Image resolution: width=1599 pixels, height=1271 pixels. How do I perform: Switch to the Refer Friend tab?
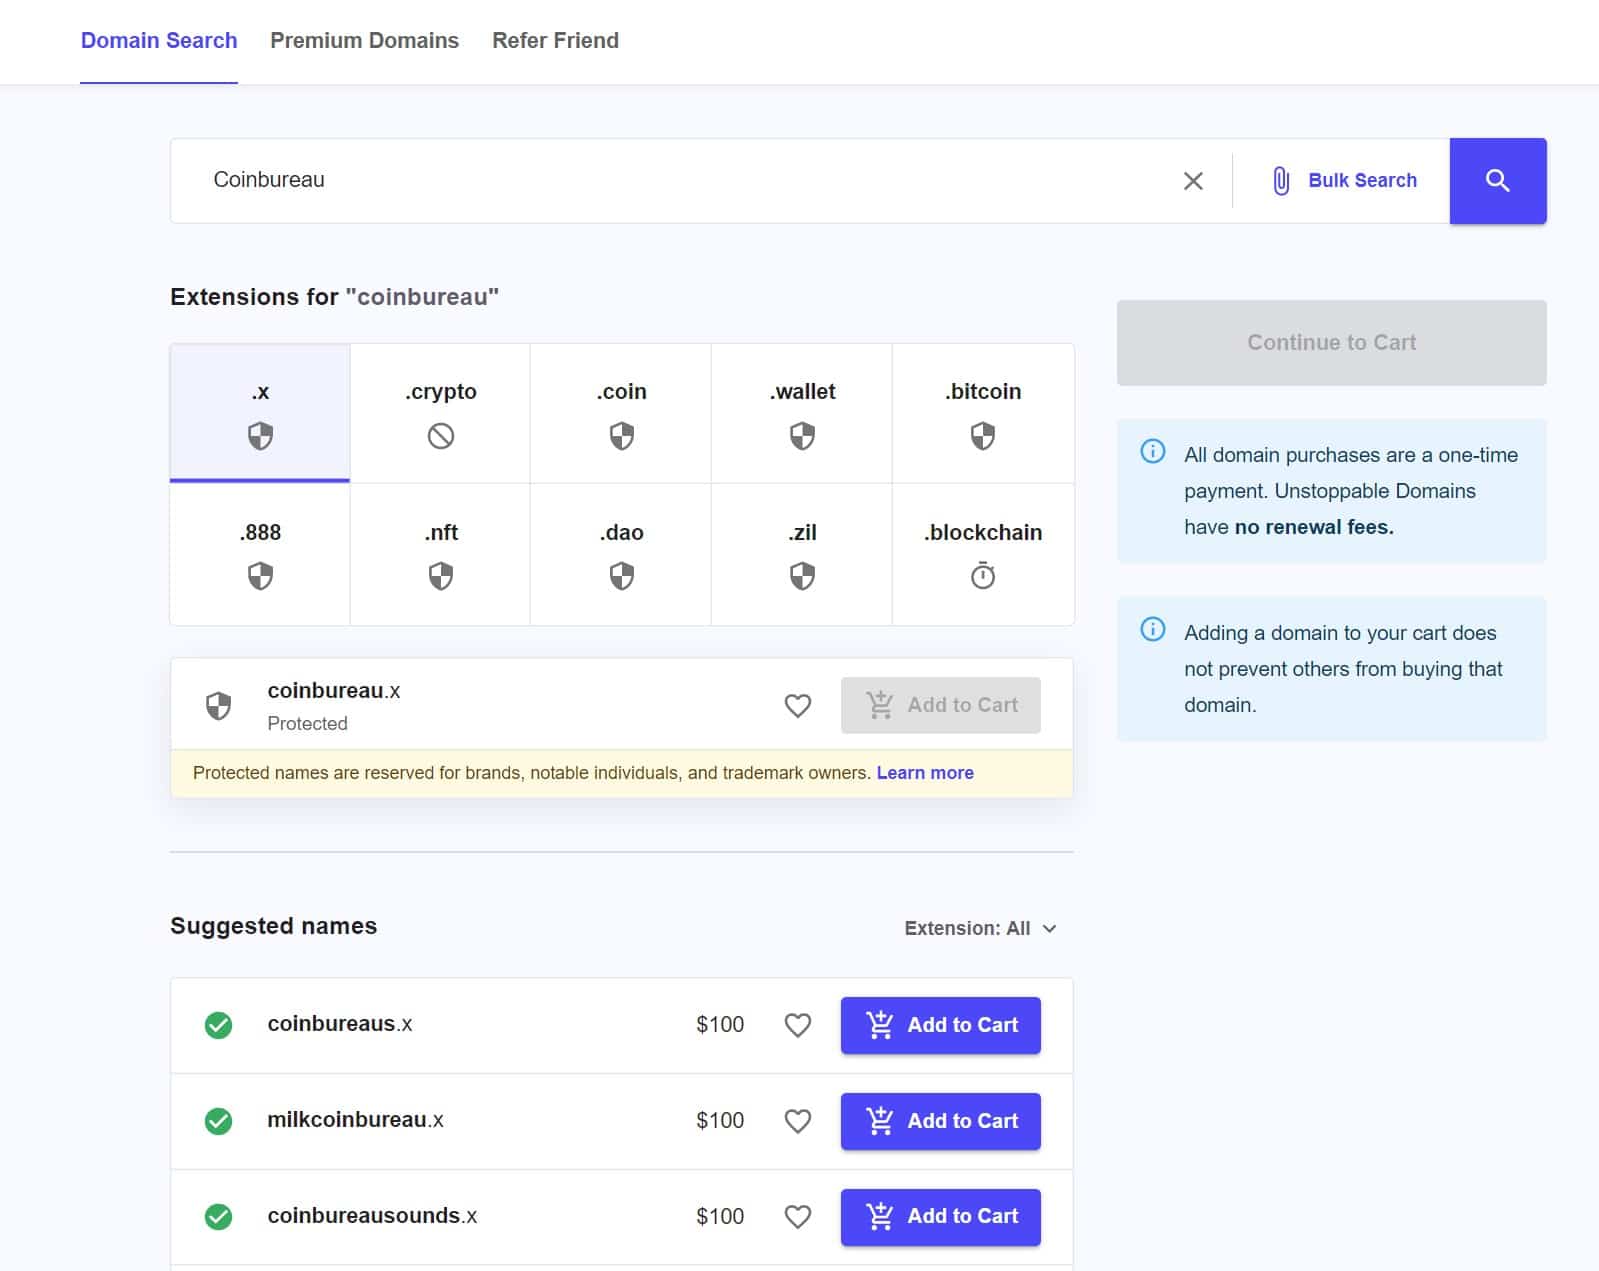[555, 41]
